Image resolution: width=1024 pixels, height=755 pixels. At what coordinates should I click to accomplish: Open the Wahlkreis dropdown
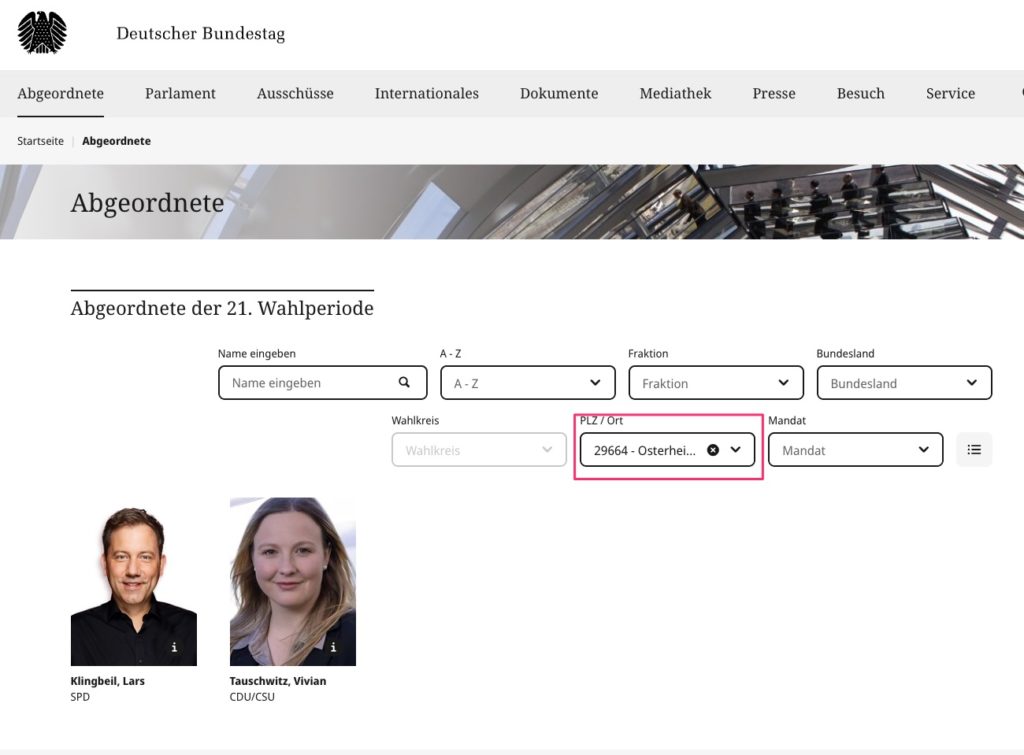[479, 449]
